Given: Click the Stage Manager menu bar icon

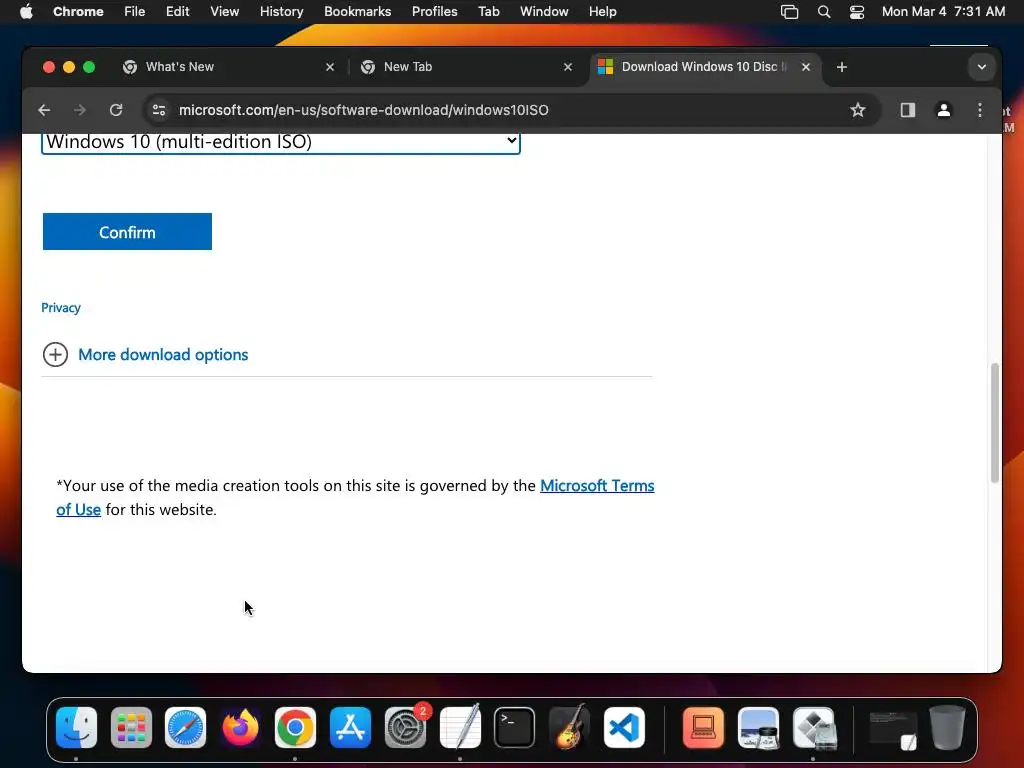Looking at the screenshot, I should [x=790, y=12].
